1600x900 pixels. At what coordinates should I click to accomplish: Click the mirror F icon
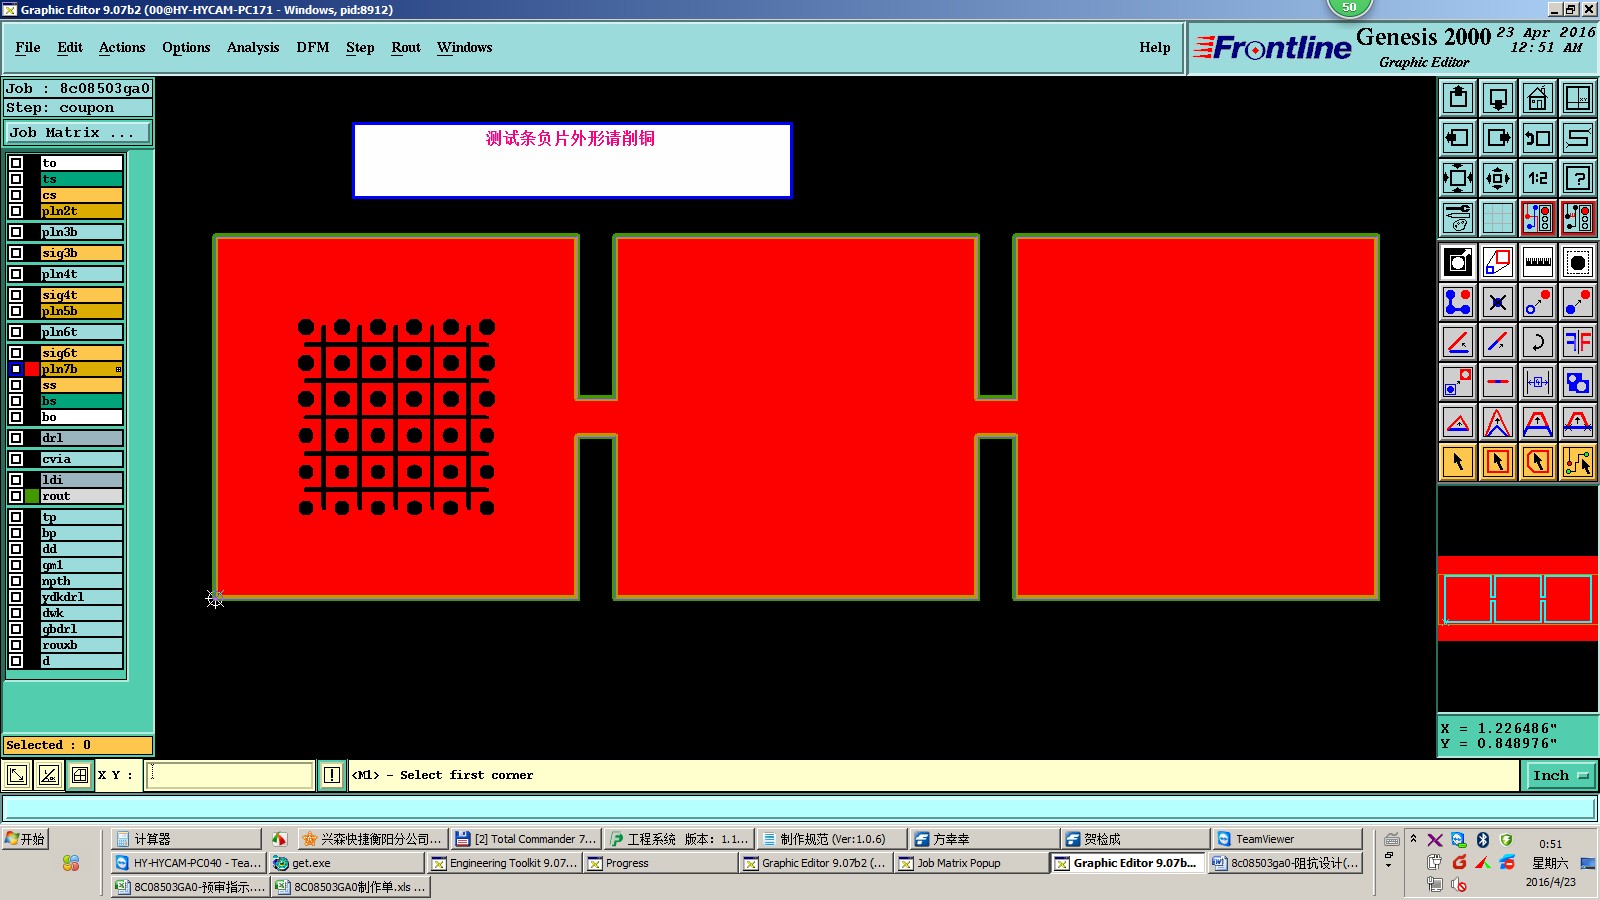(x=1578, y=342)
